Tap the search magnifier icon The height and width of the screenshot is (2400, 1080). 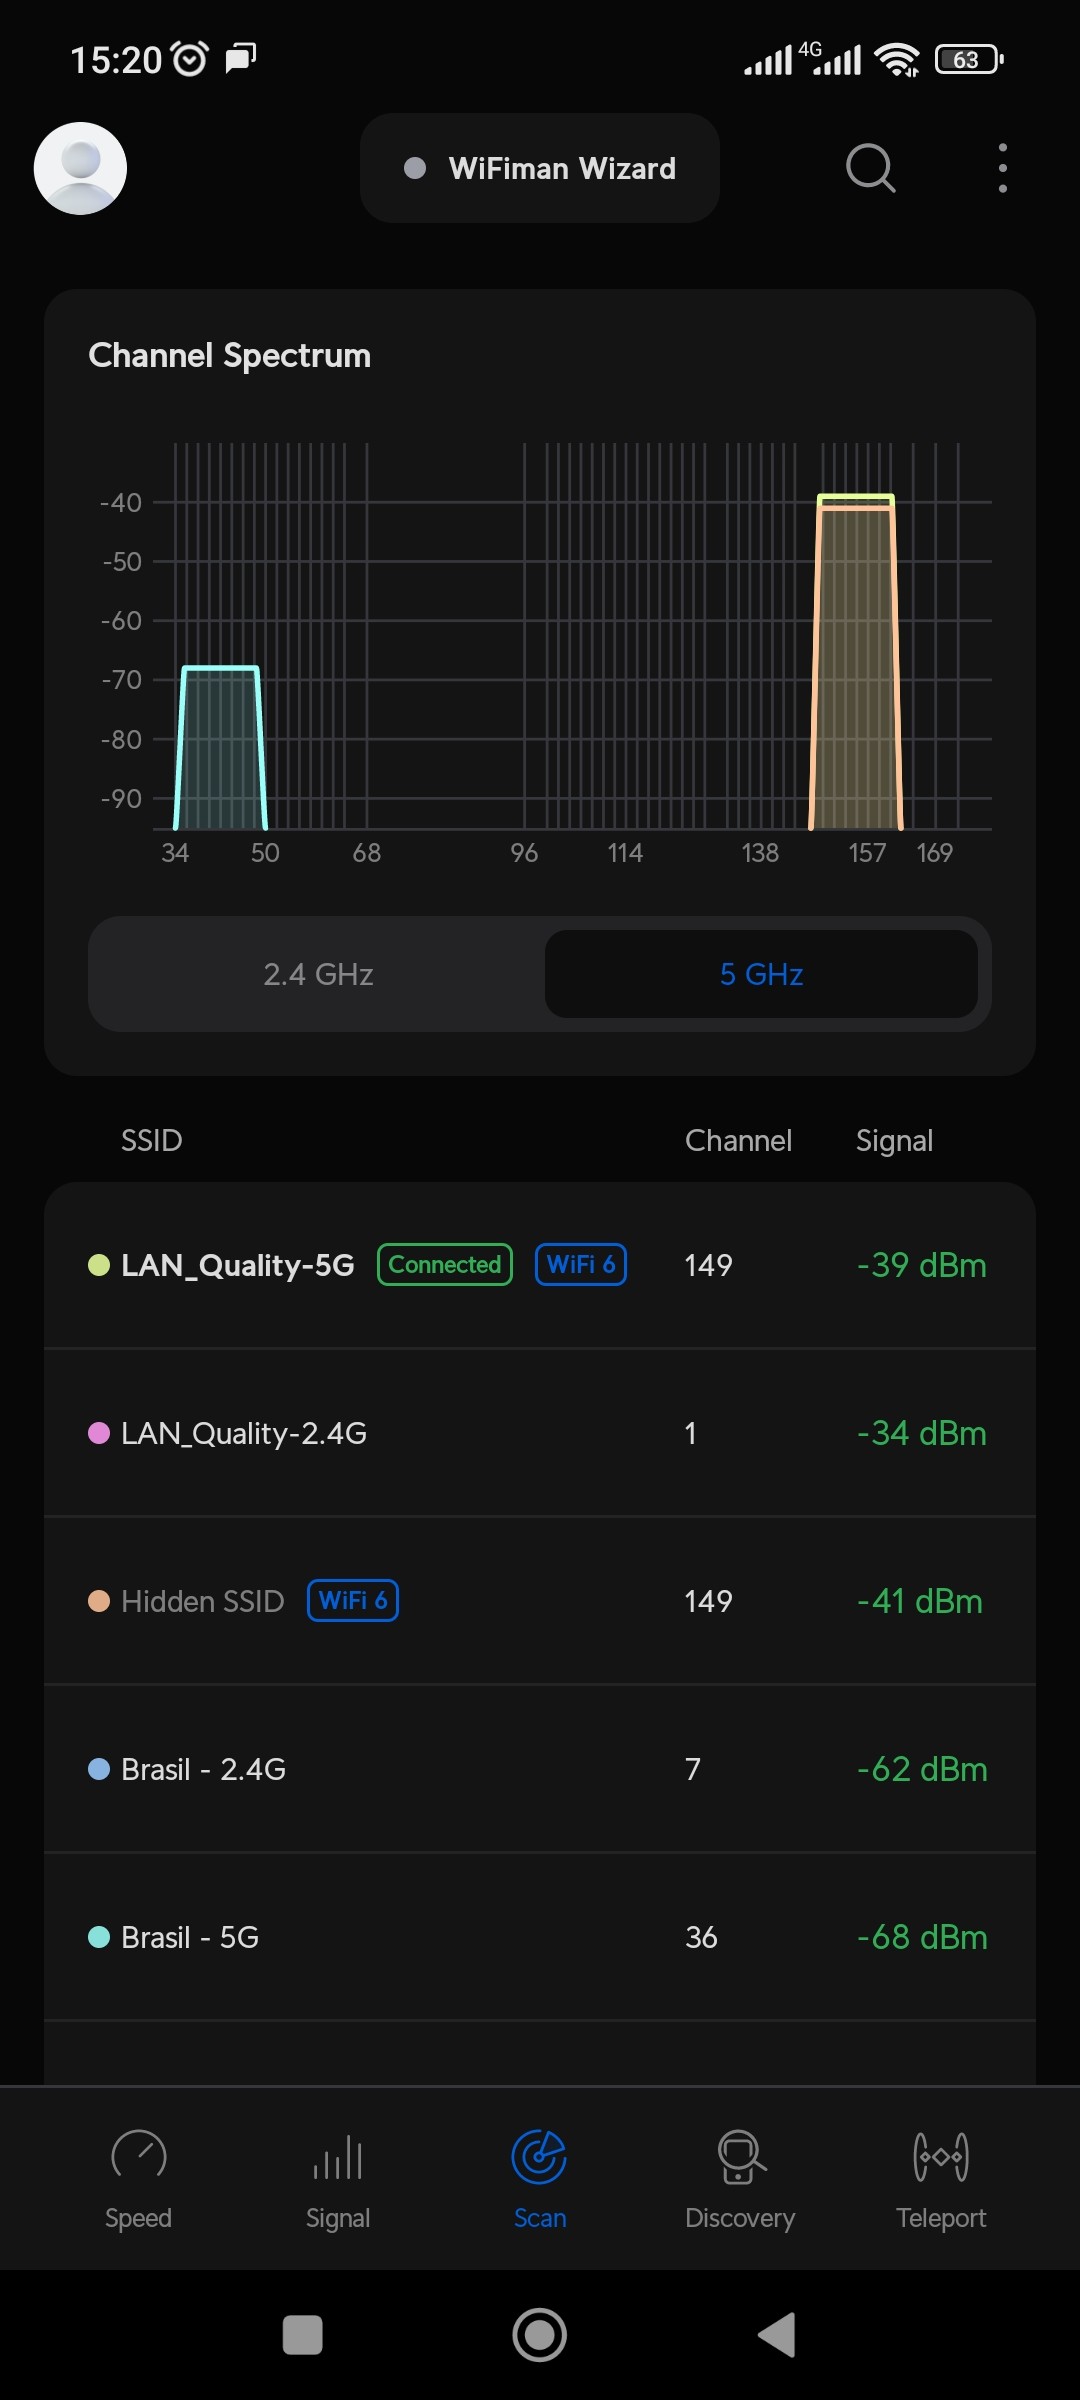pos(870,168)
